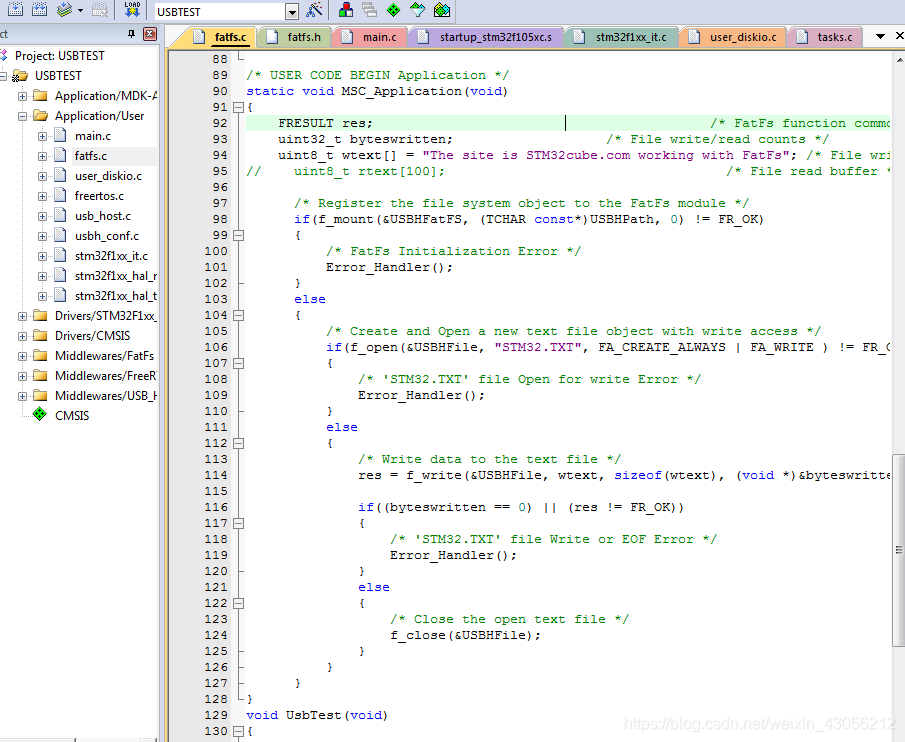This screenshot has height=742, width=905.
Task: Click the Rebuild all target files icon
Action: click(40, 9)
